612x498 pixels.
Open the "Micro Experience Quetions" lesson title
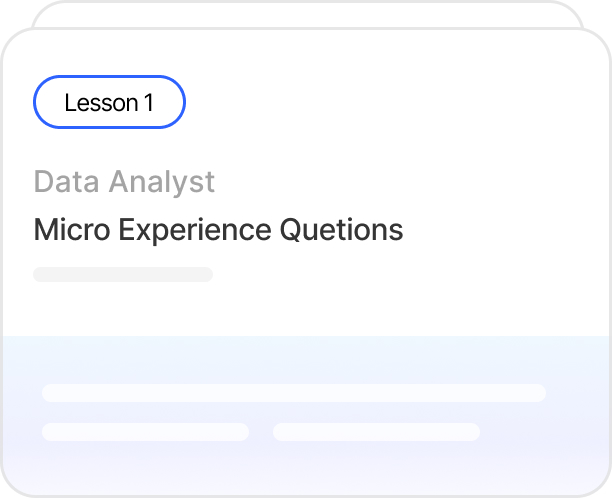coord(218,230)
